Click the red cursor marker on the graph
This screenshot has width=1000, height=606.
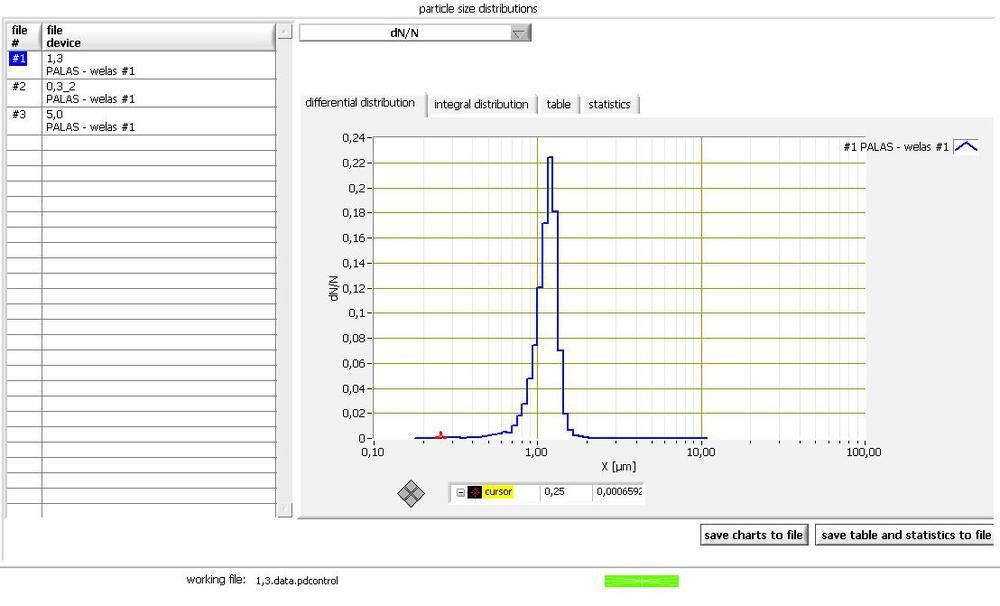[441, 435]
